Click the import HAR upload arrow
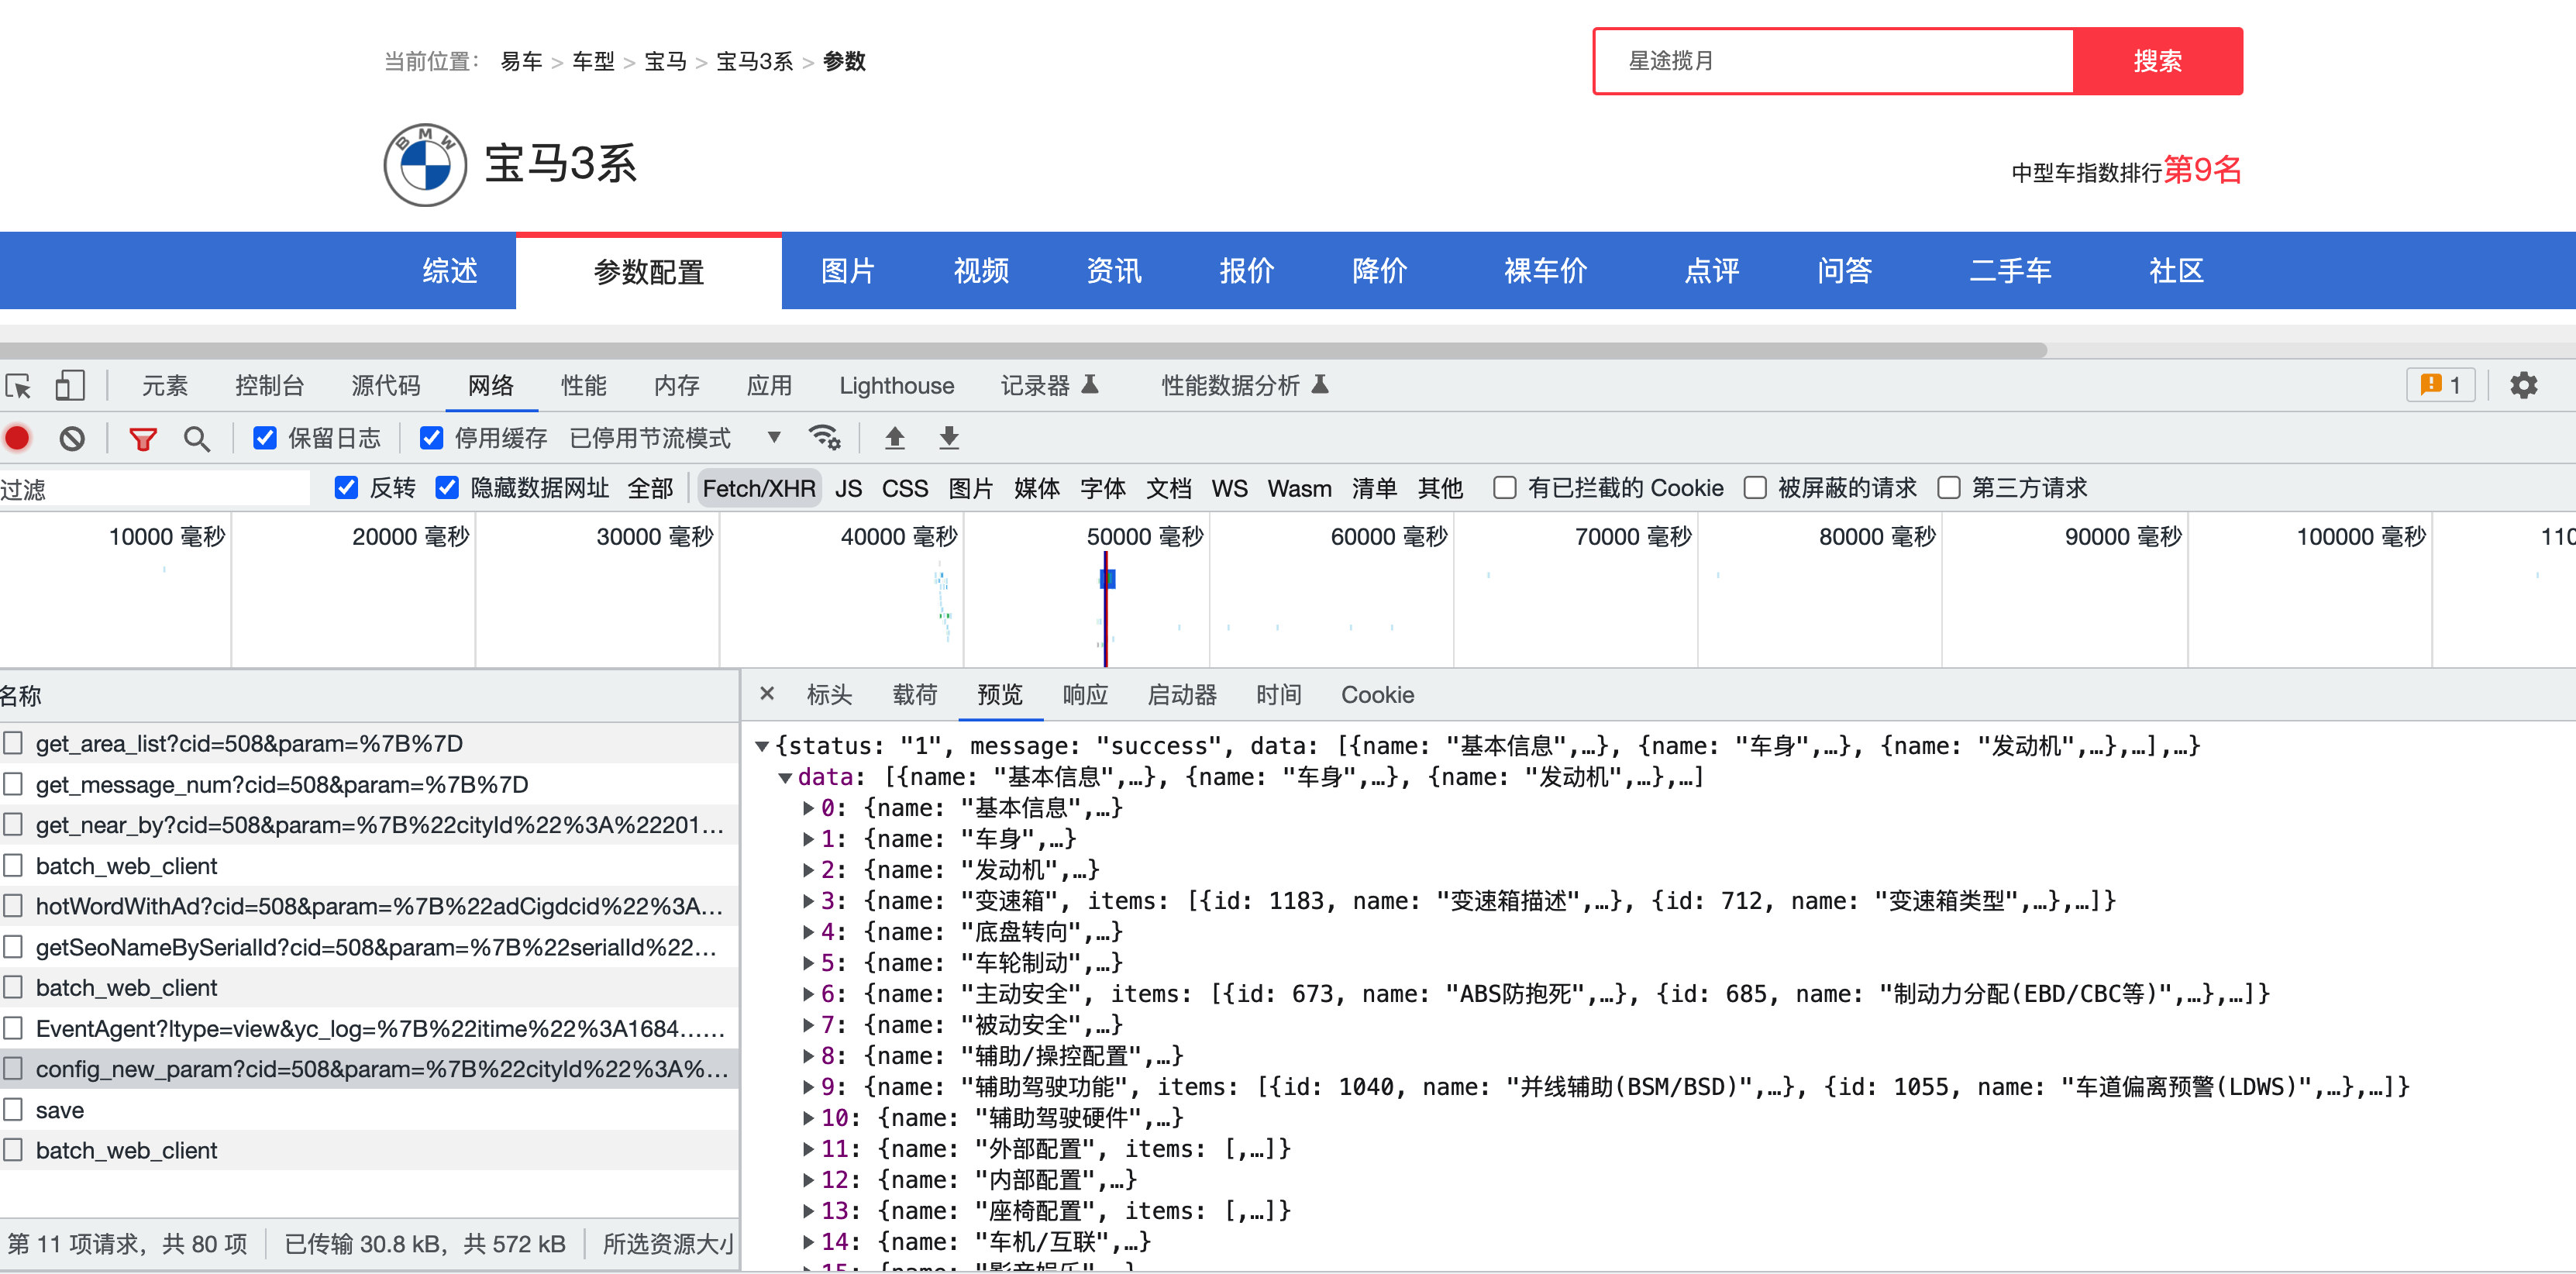 895,437
